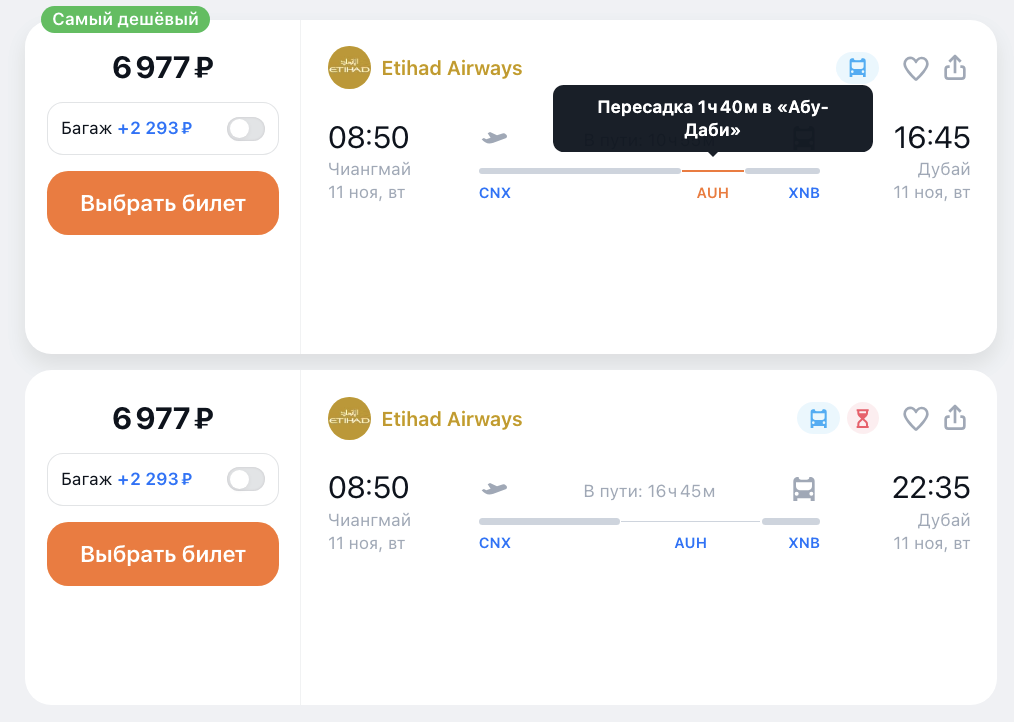This screenshot has width=1014, height=722.
Task: Share the first Etihad ticket
Action: [955, 68]
